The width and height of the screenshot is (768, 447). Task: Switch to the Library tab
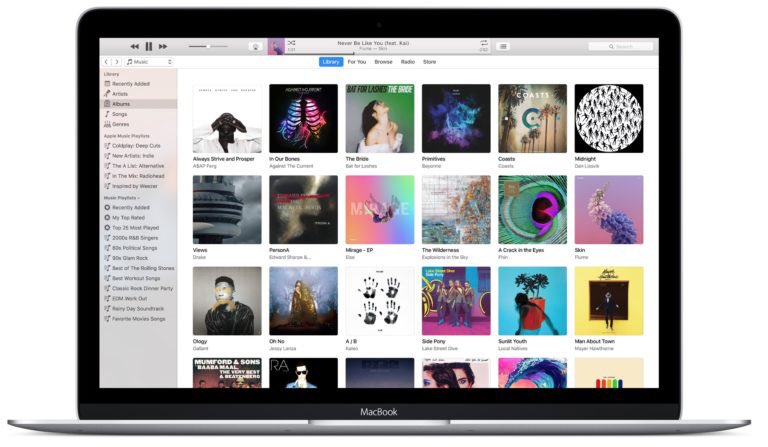point(331,62)
